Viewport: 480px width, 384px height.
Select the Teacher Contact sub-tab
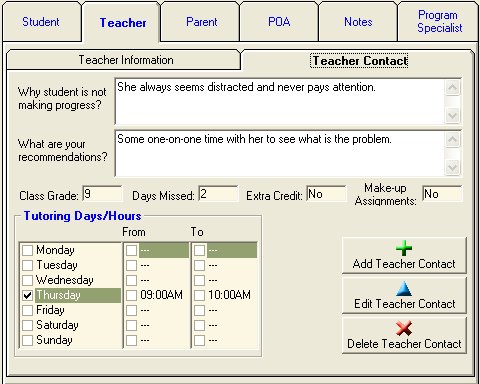359,61
